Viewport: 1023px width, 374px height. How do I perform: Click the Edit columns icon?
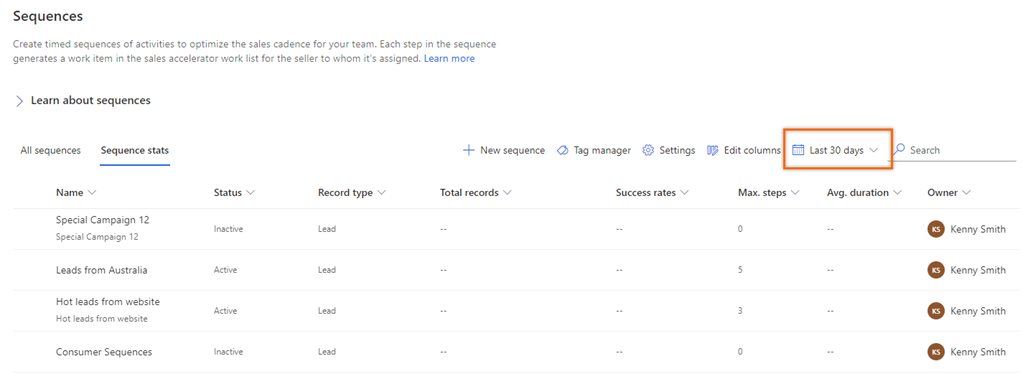click(x=712, y=150)
